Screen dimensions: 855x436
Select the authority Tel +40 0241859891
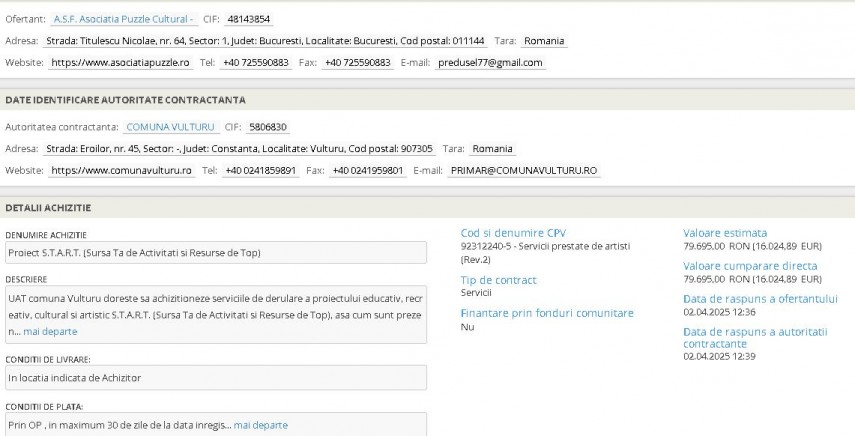[261, 171]
